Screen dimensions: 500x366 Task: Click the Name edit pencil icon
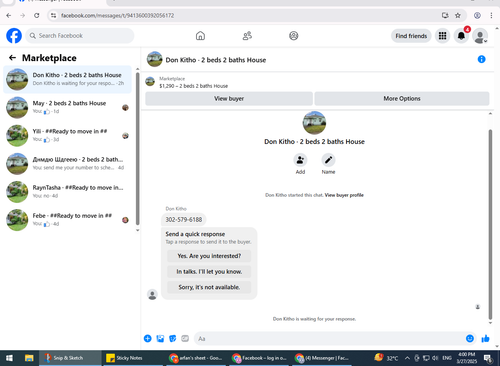click(328, 160)
